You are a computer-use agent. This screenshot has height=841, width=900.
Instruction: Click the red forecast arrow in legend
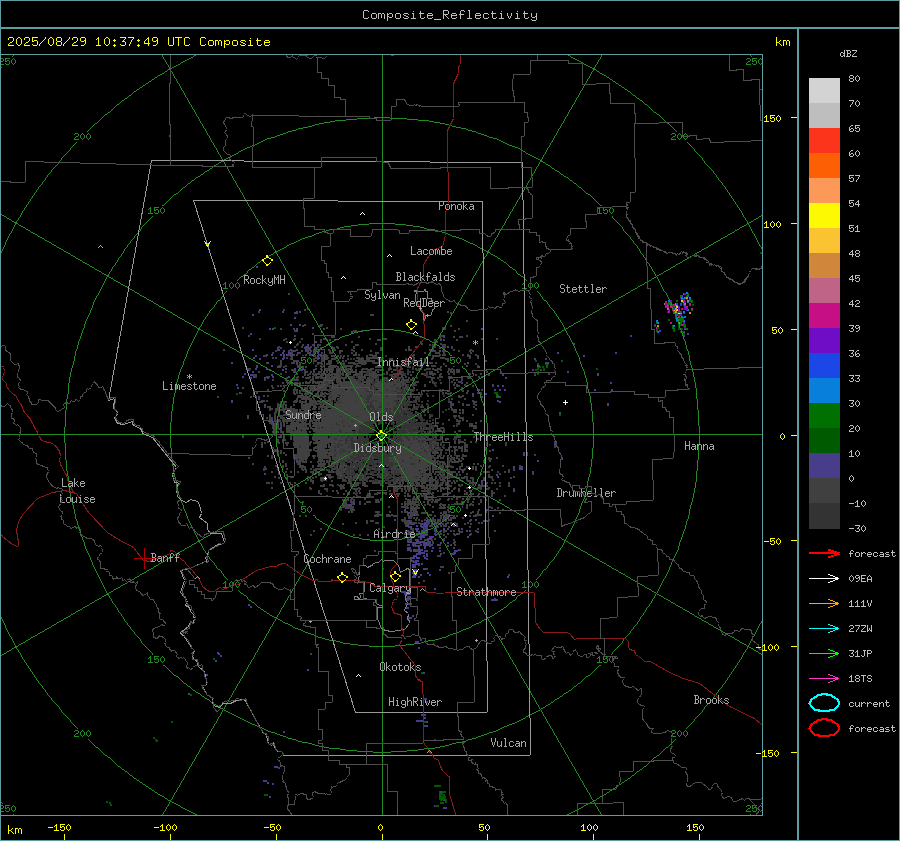(824, 553)
